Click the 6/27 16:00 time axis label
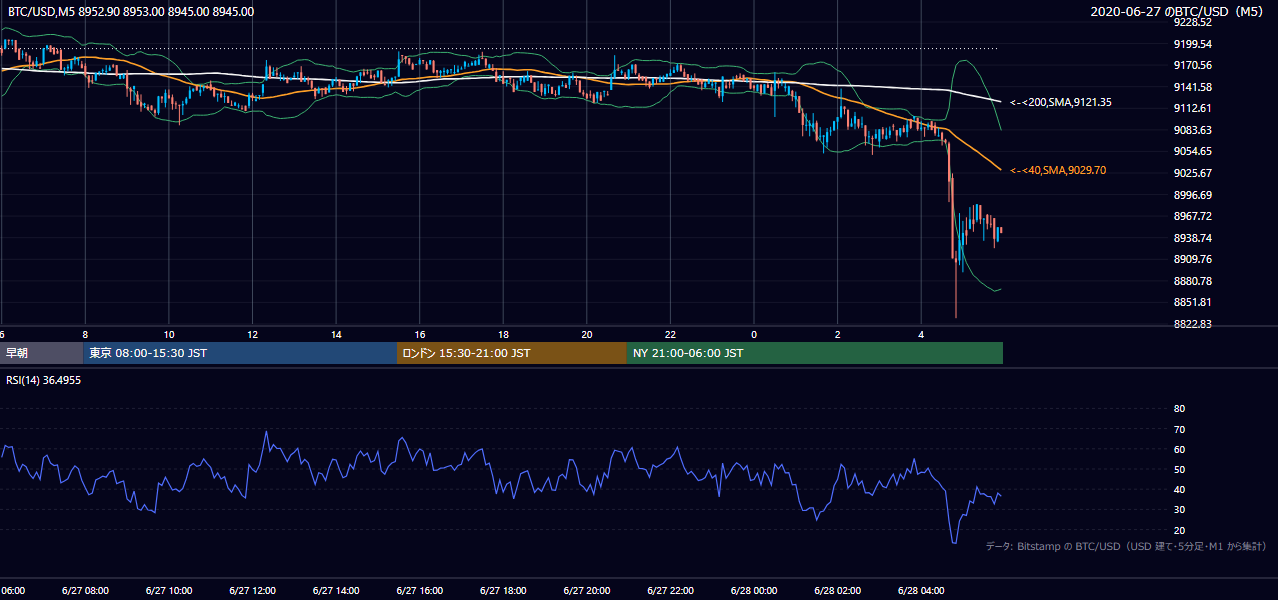The image size is (1278, 600). point(419,591)
